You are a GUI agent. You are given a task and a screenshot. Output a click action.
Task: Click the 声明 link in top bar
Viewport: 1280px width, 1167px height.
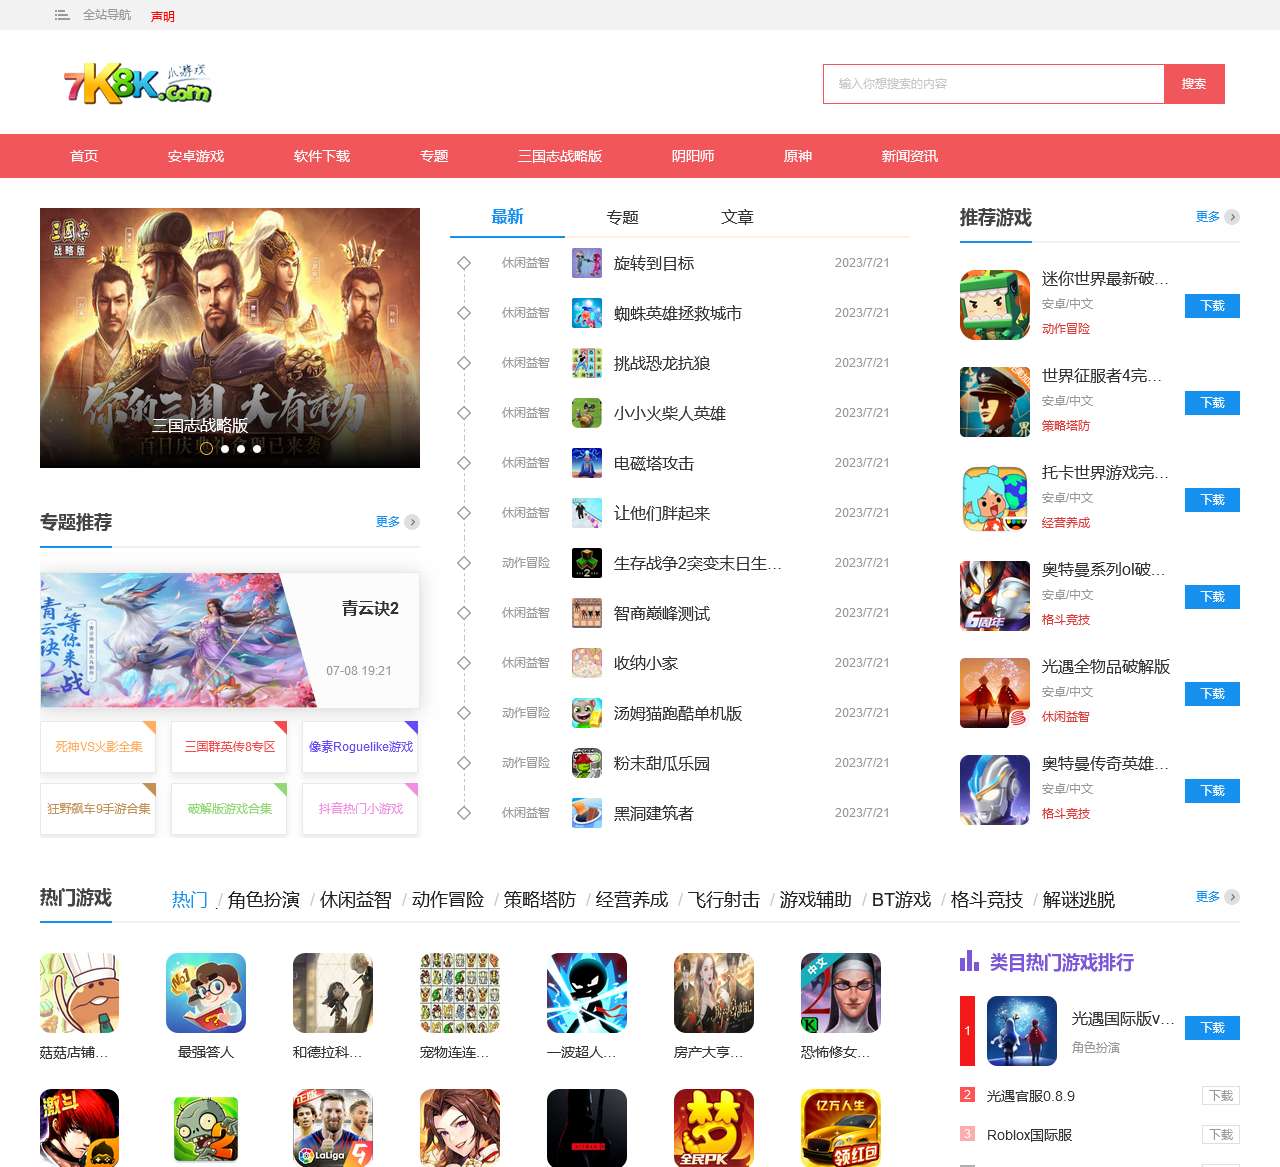[163, 16]
